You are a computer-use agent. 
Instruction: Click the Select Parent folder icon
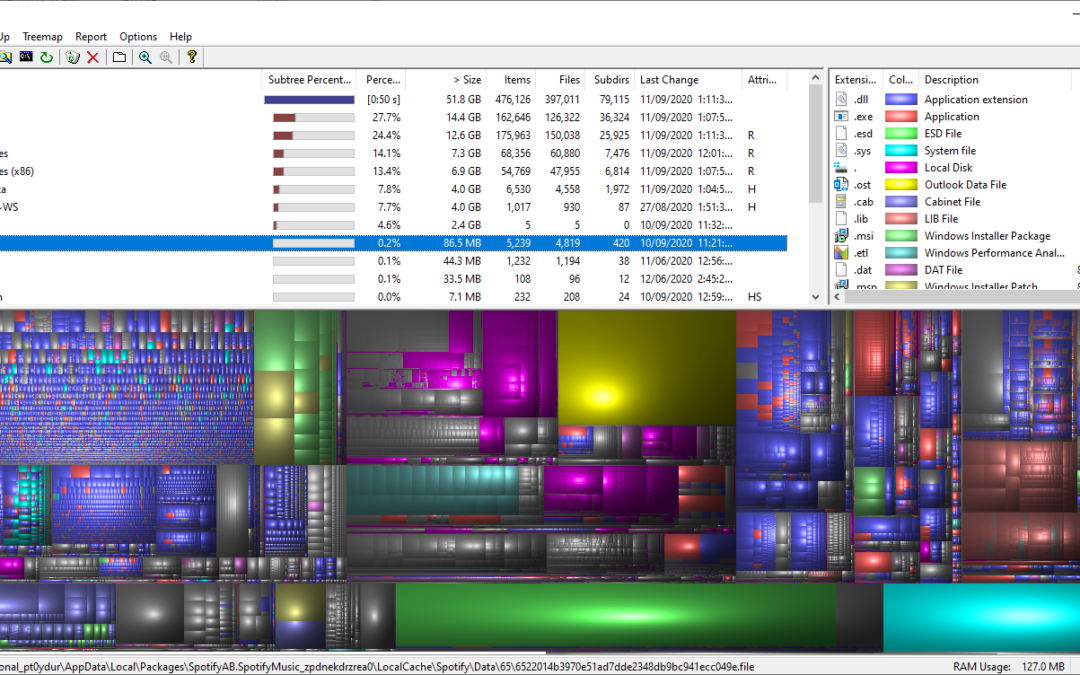tap(119, 57)
